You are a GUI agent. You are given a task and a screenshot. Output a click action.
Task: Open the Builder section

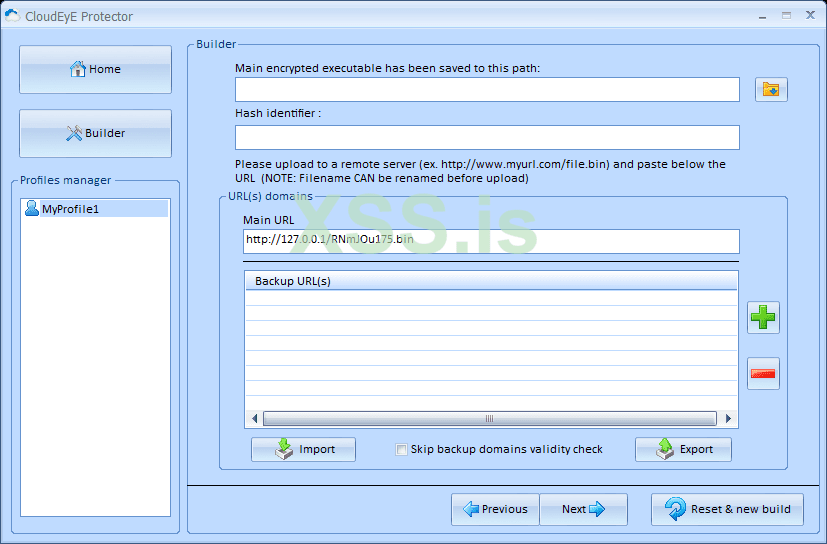pos(95,133)
